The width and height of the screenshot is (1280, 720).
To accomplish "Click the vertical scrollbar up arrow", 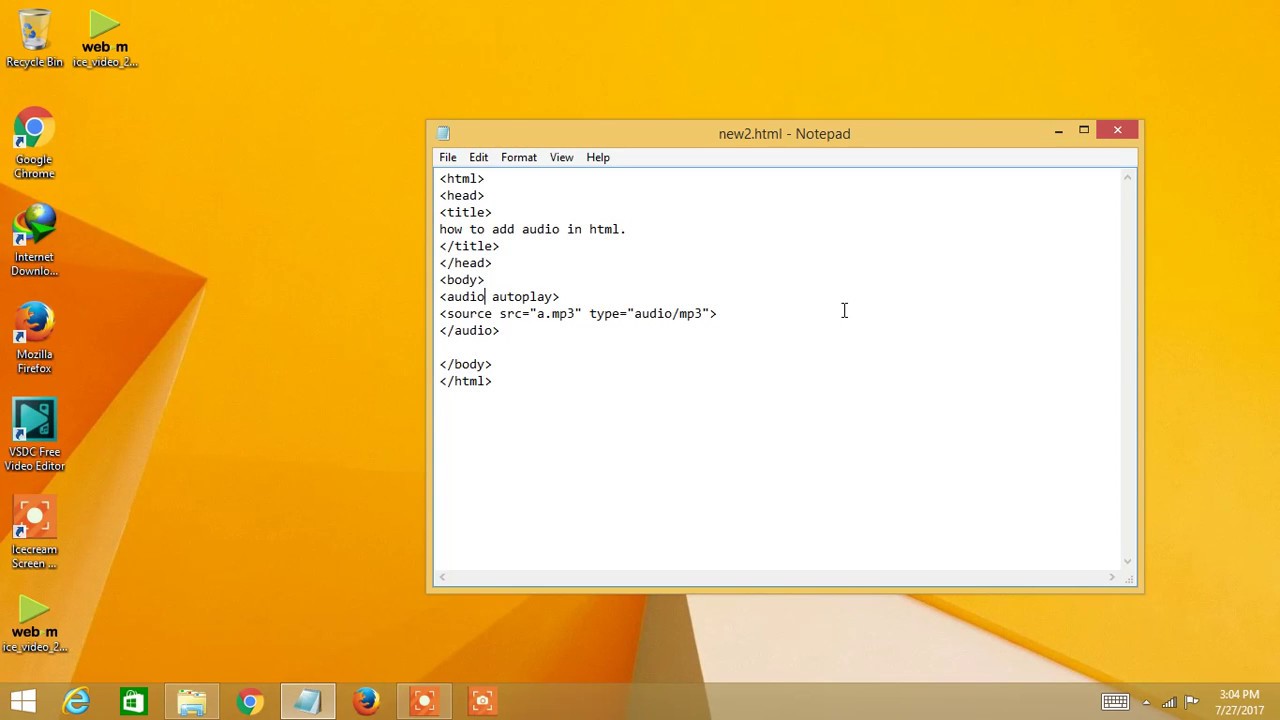I will (1128, 178).
